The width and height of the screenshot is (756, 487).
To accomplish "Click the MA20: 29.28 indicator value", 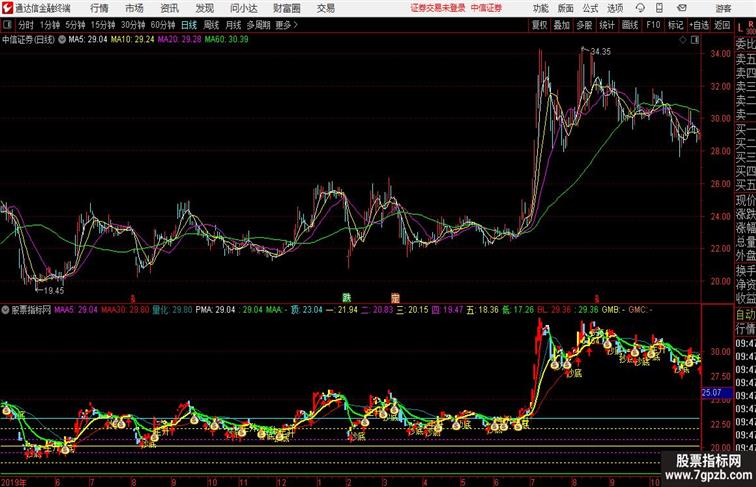I will click(179, 40).
